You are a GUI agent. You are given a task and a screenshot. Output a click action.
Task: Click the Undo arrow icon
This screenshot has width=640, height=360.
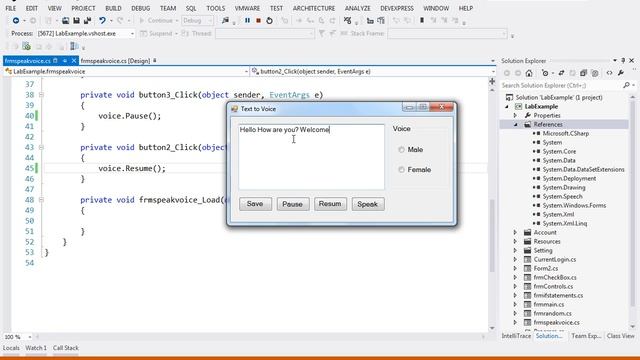coord(102,20)
